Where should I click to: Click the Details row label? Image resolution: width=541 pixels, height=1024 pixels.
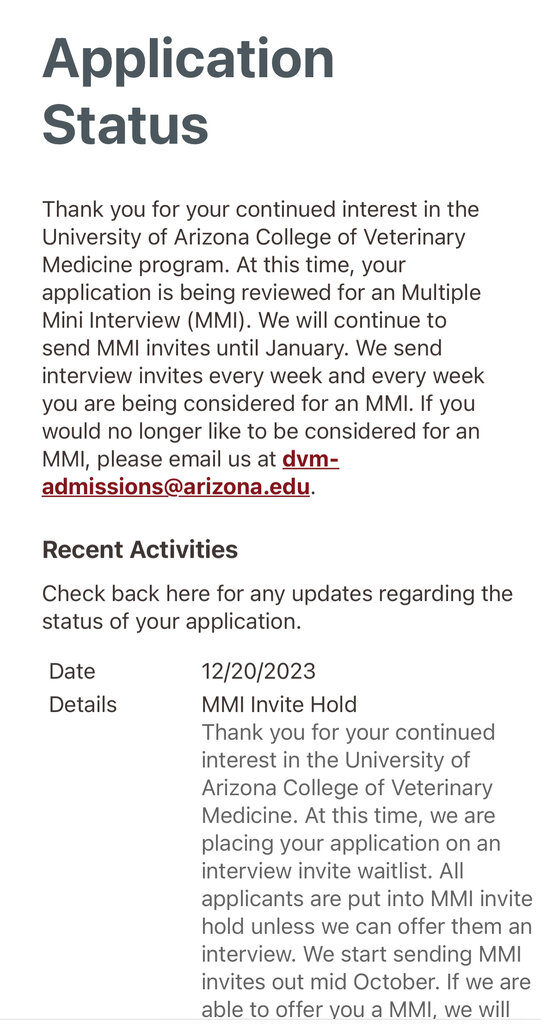(x=83, y=705)
